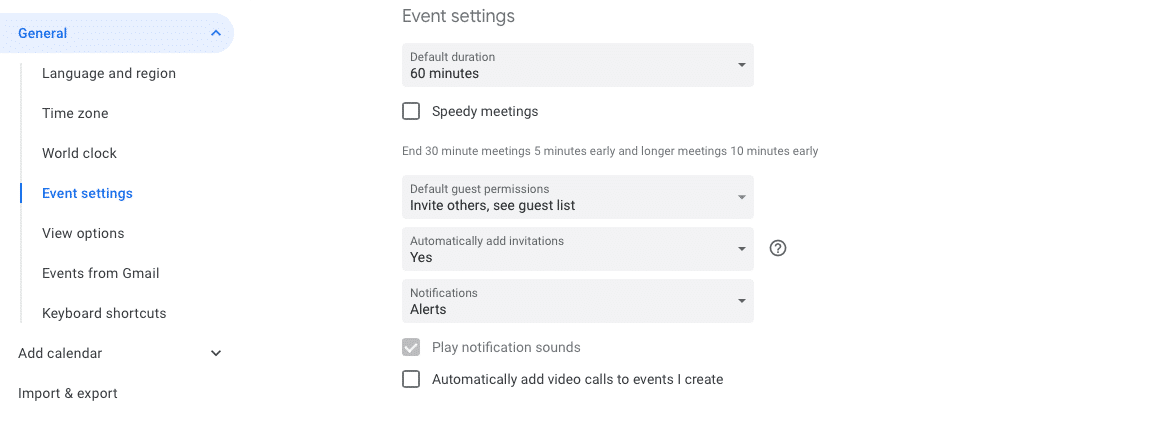Open the Automatically add invitations Yes dropdown

tap(577, 249)
